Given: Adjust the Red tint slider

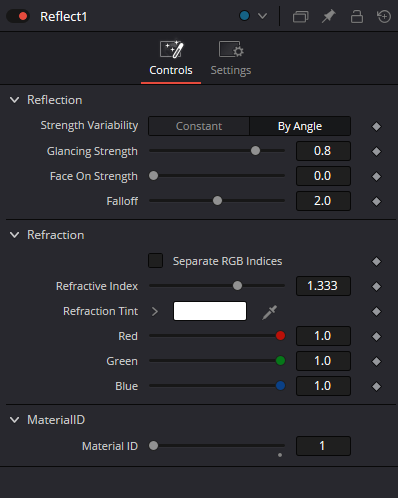Looking at the screenshot, I should [x=217, y=336].
